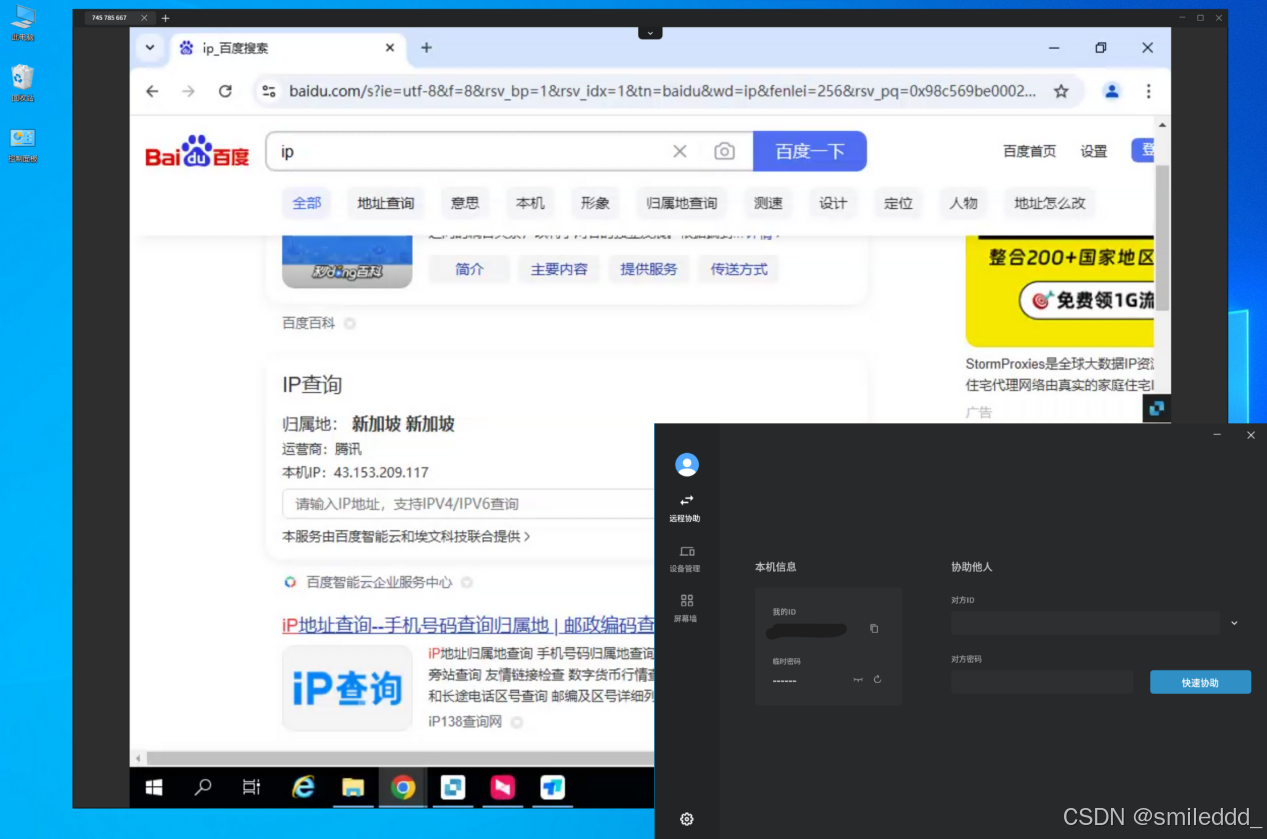Click the IP address query input field

(468, 504)
